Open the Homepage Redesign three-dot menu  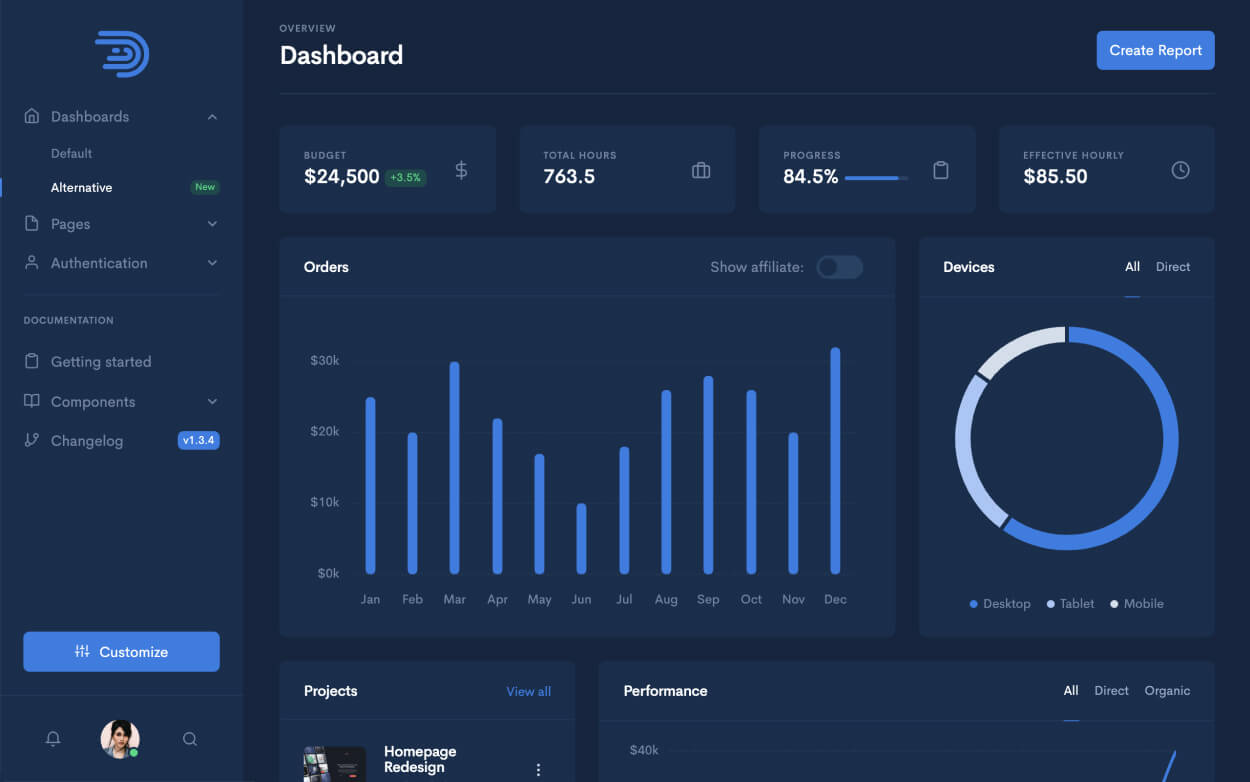click(538, 769)
